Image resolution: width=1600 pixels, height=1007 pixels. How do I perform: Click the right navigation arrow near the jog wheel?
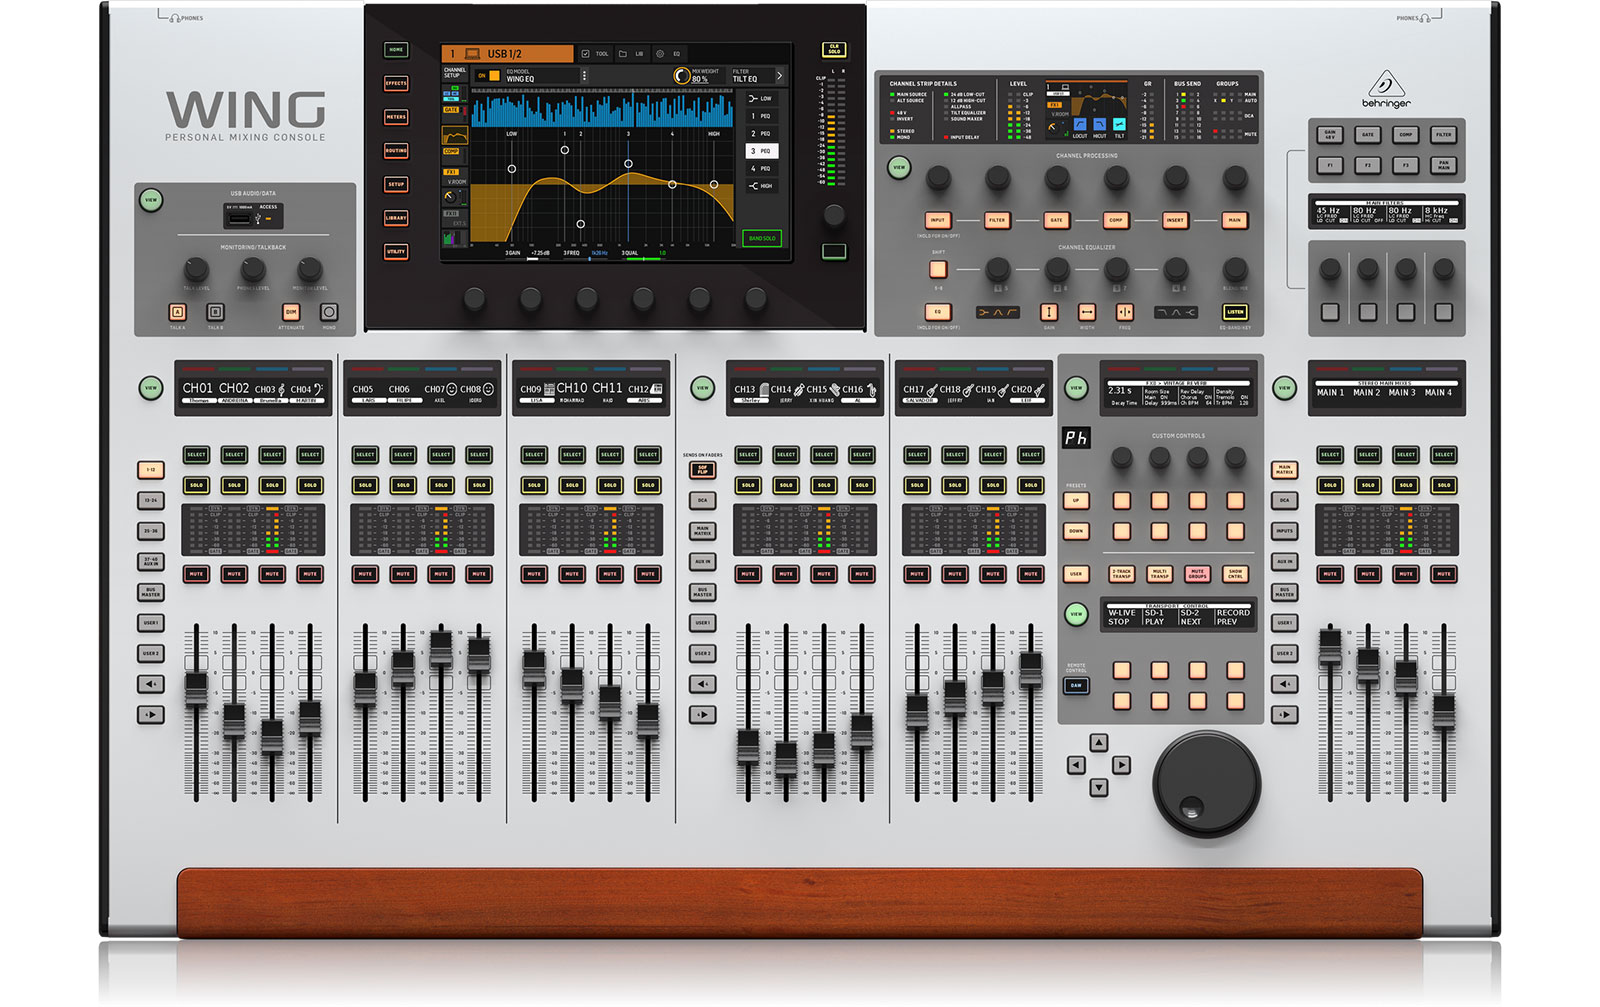(x=1122, y=765)
